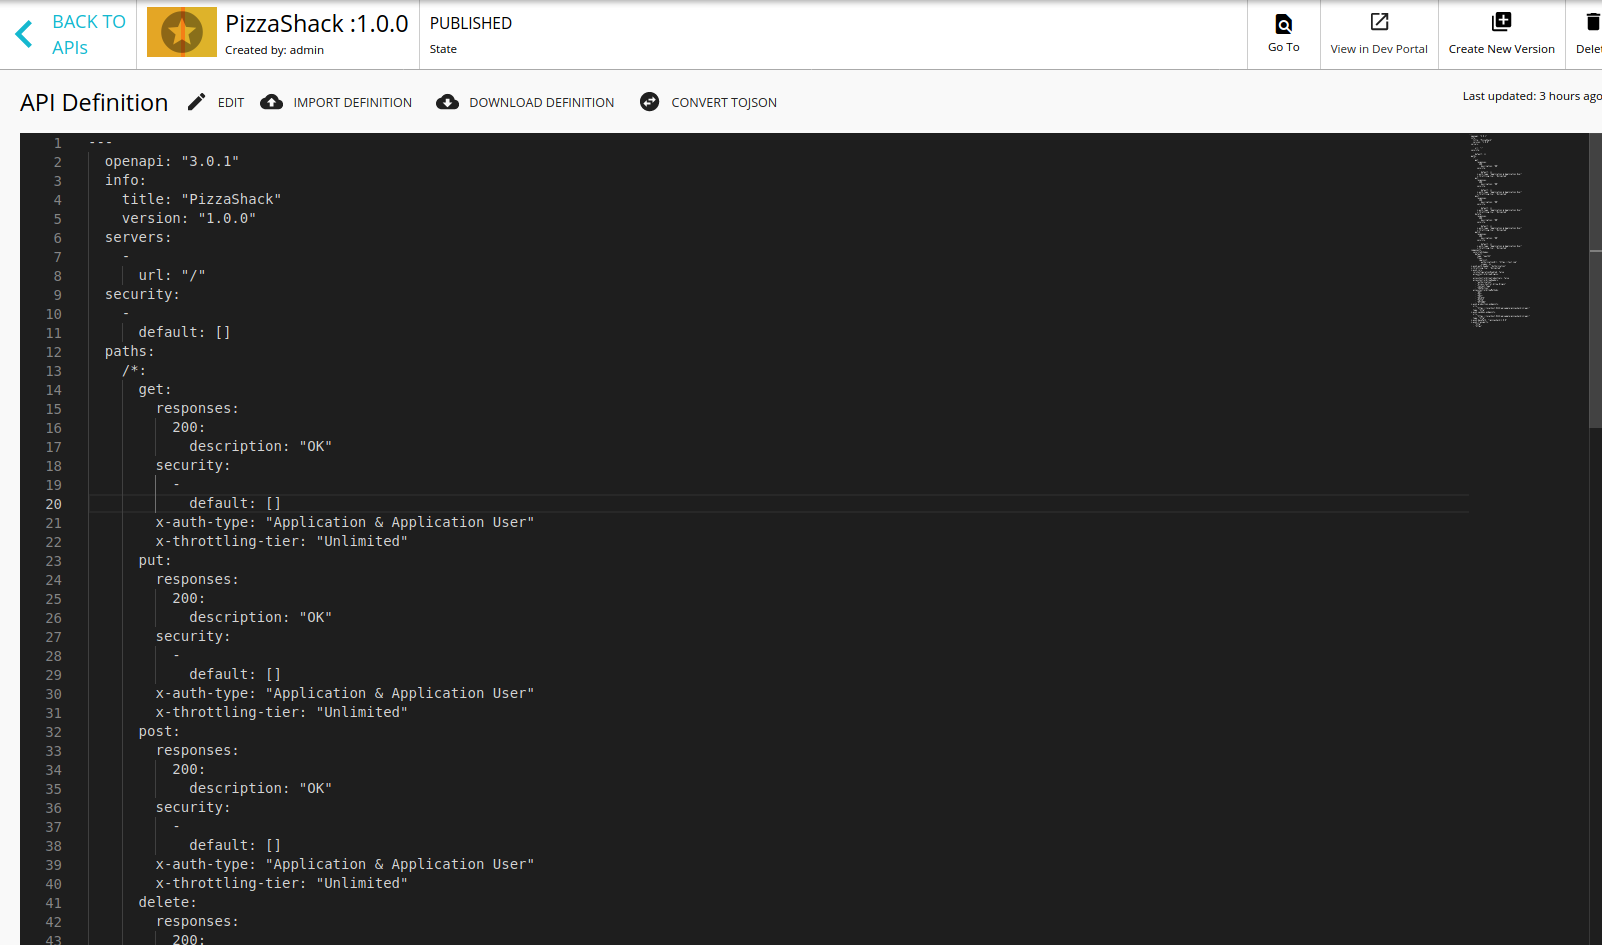Click the pencil Edit icon

(x=197, y=102)
